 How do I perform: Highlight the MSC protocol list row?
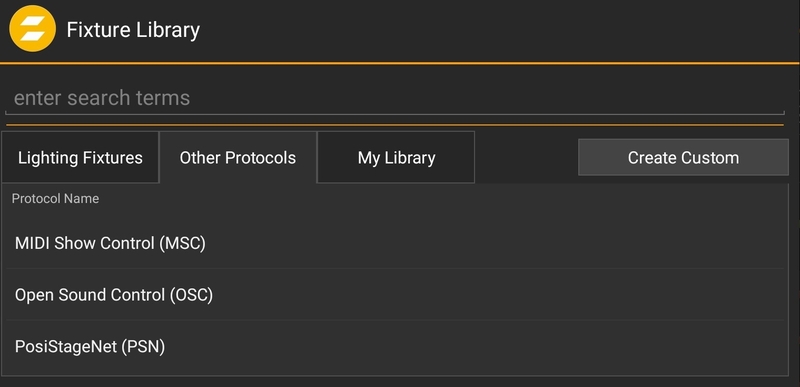click(x=395, y=243)
